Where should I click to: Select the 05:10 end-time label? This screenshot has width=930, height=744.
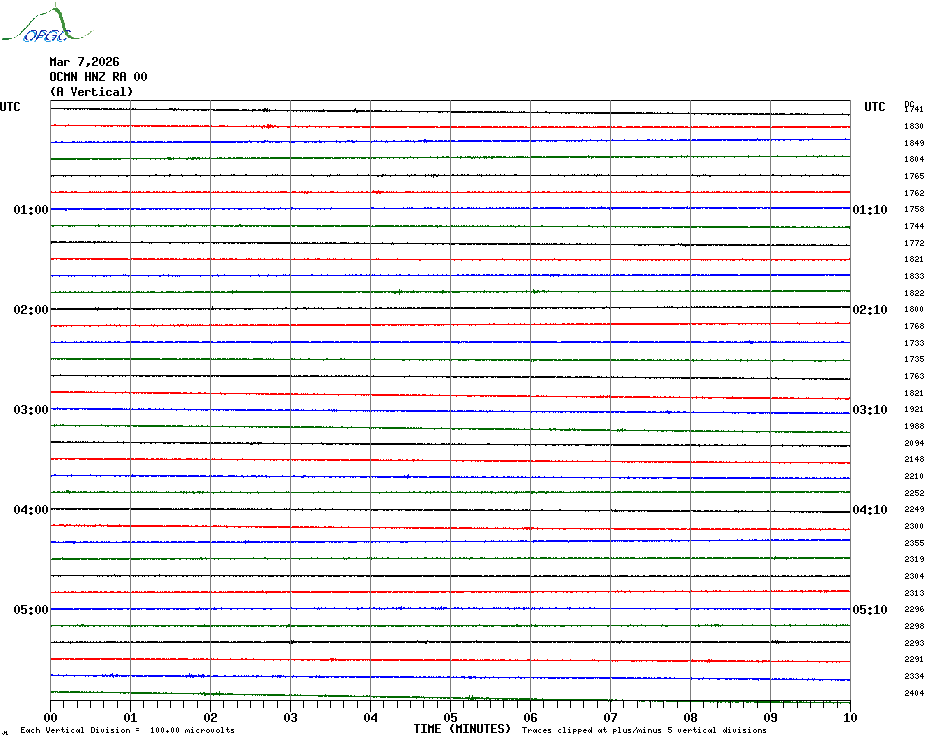869,610
